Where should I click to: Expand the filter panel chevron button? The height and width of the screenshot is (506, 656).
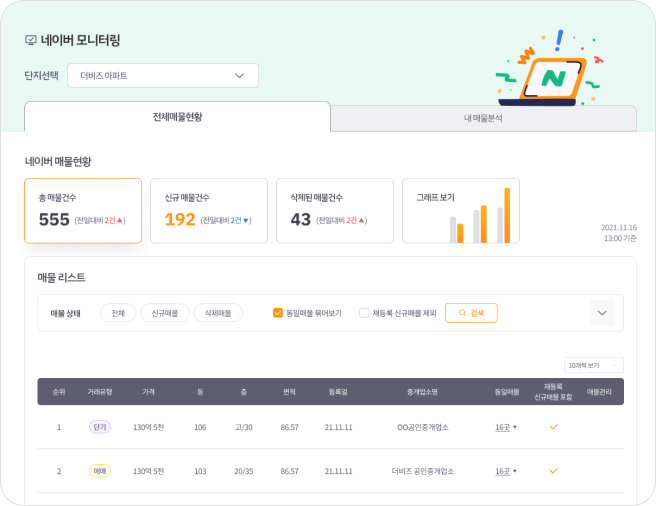[602, 313]
